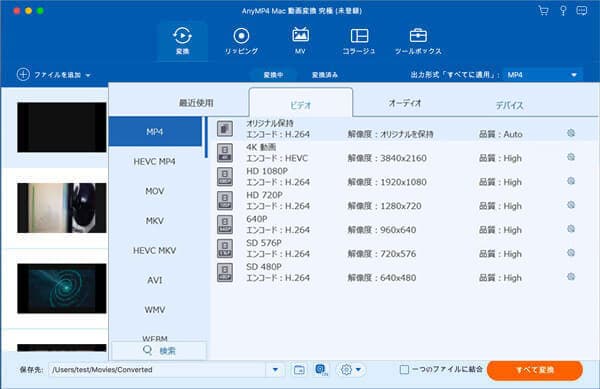Open settings gear for 640P preset
The width and height of the screenshot is (600, 389).
(x=571, y=229)
